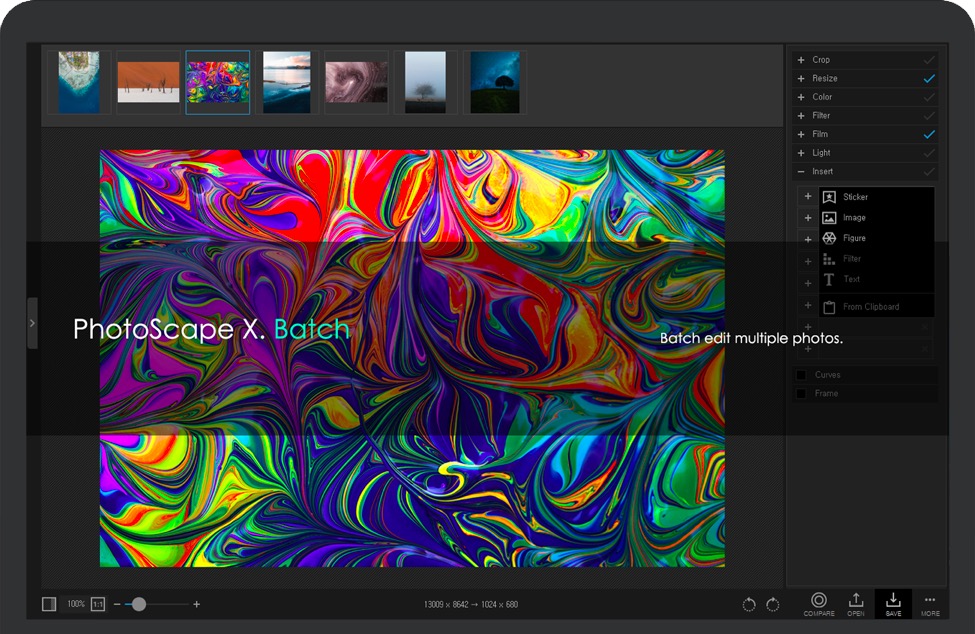Screen dimensions: 975x634
Task: Click the 1:1 actual size icon
Action: coord(98,604)
